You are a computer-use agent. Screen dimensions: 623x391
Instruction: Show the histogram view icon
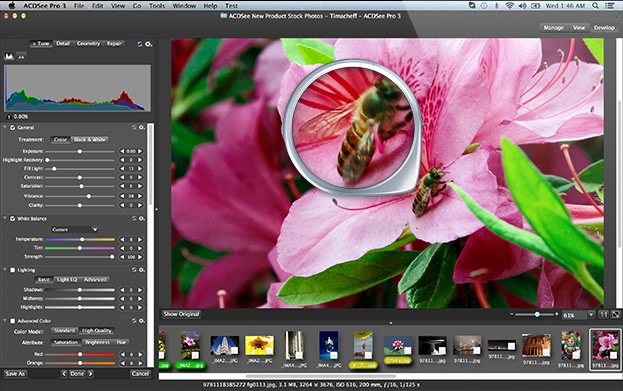pyautogui.click(x=9, y=56)
